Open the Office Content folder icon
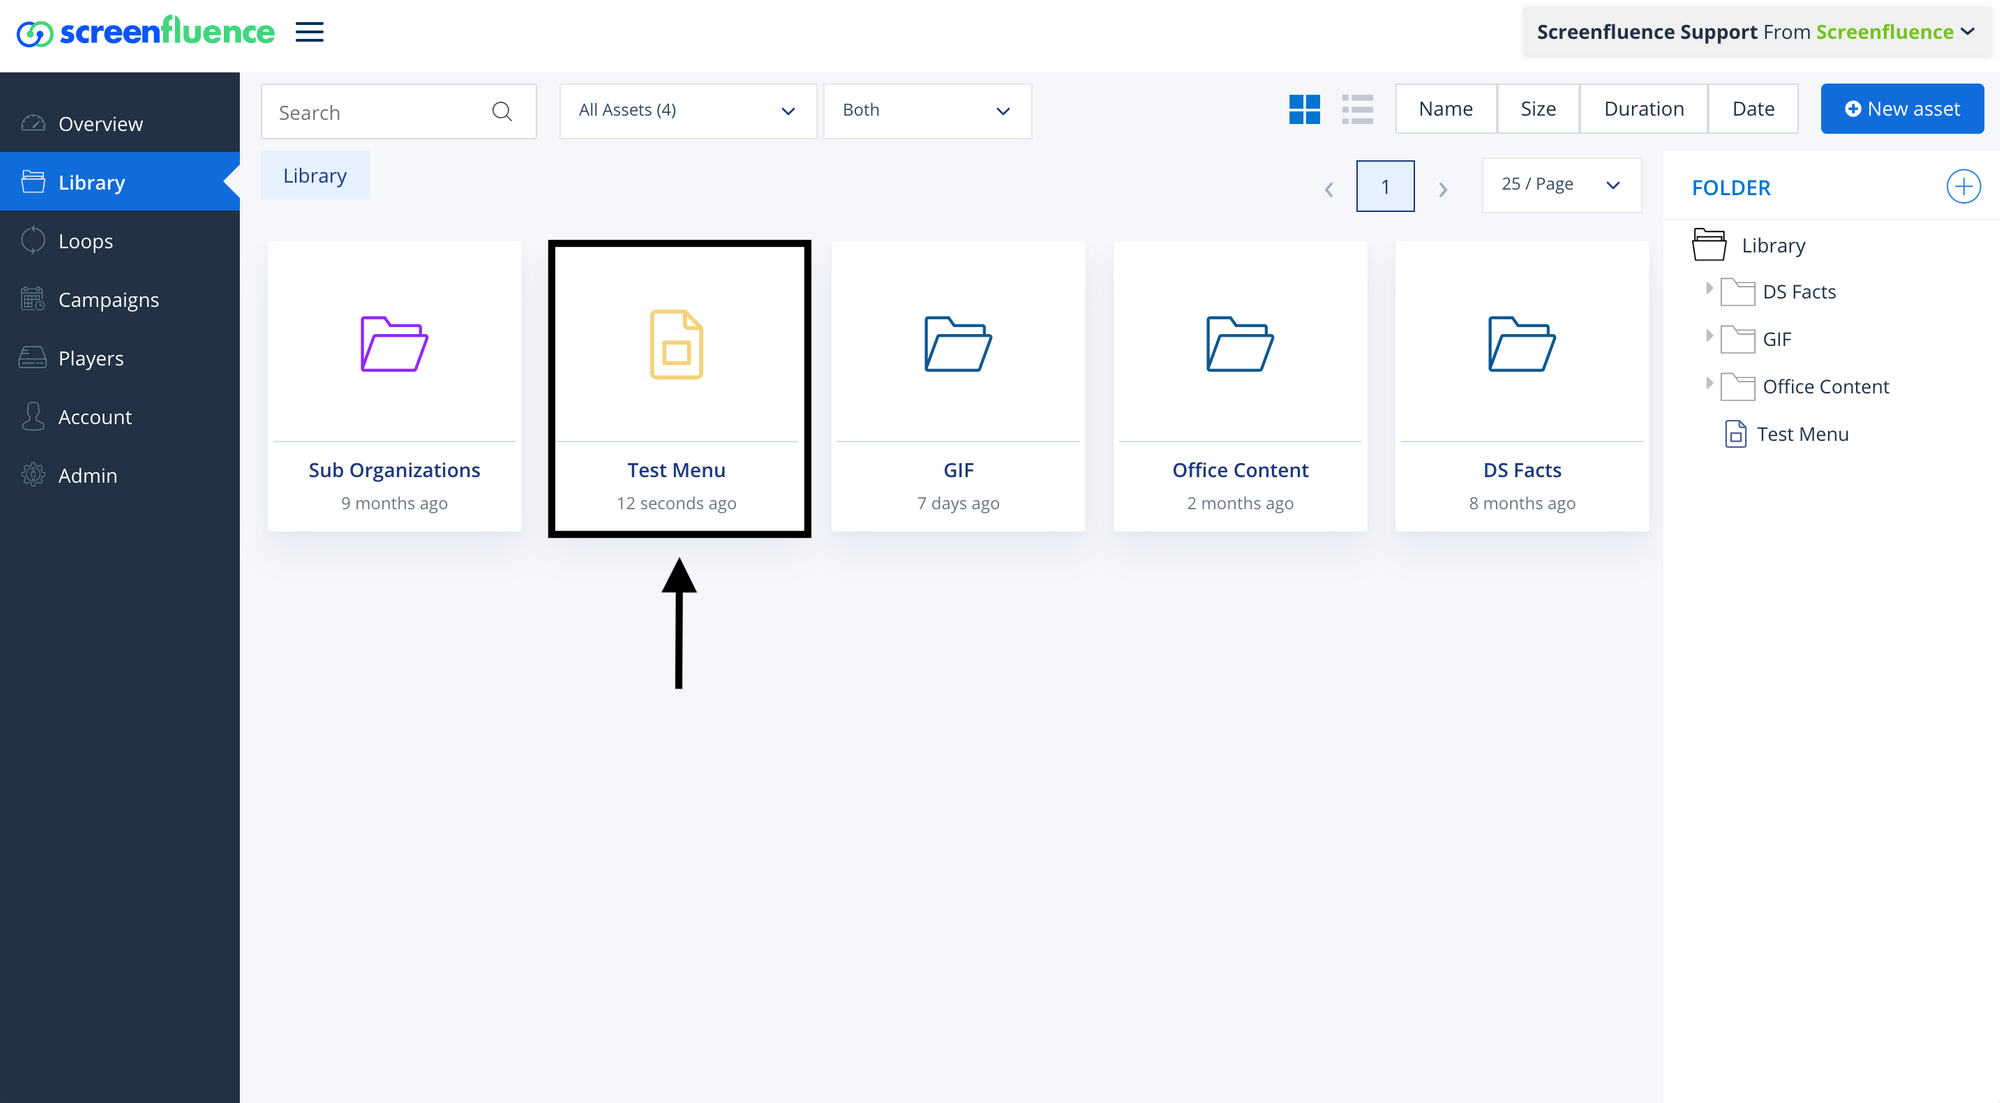This screenshot has height=1103, width=2000. coord(1240,344)
